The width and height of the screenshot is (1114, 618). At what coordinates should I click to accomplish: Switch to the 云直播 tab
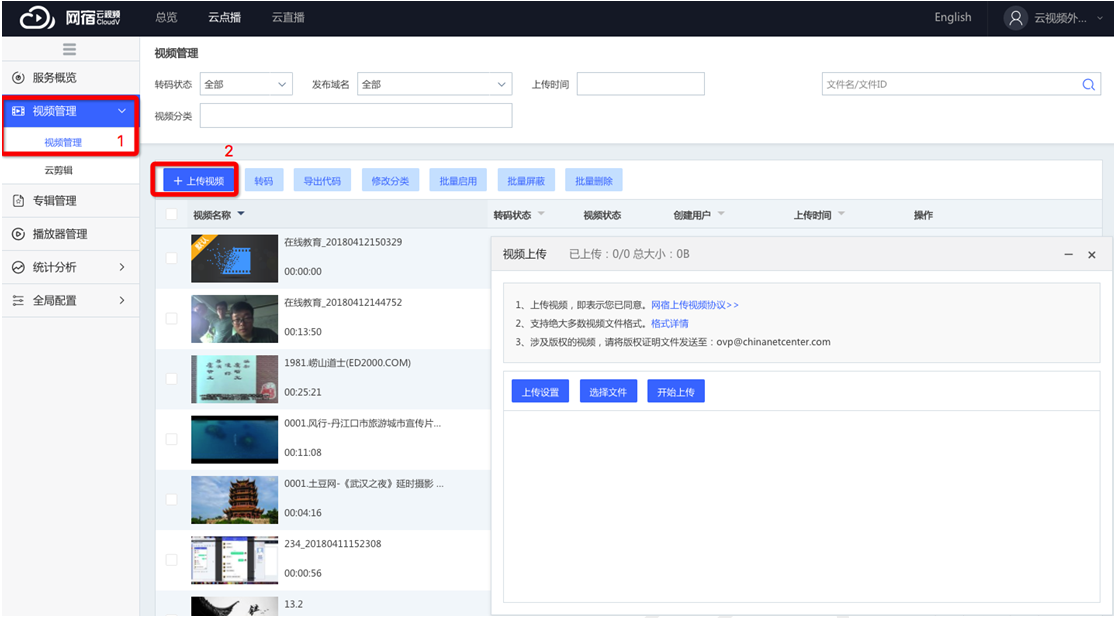pyautogui.click(x=288, y=18)
